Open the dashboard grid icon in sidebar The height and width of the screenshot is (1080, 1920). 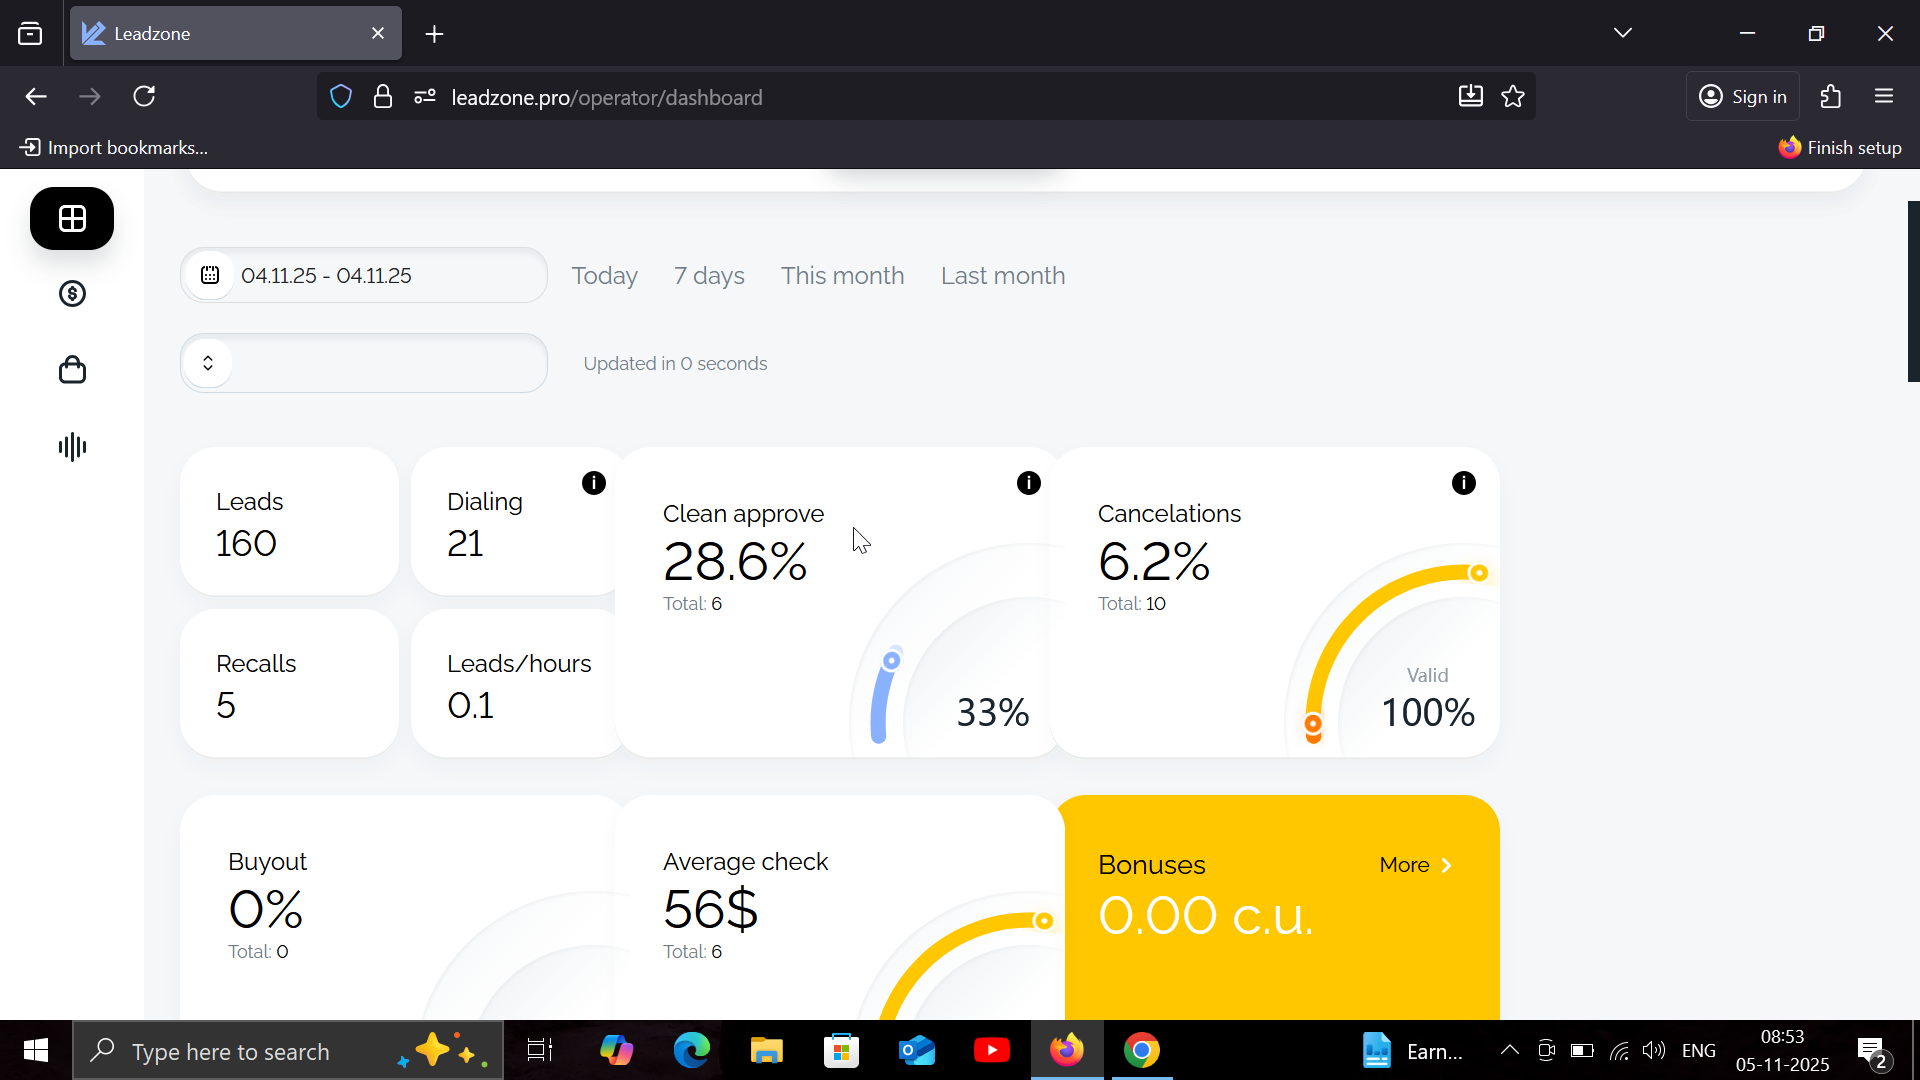pyautogui.click(x=72, y=218)
